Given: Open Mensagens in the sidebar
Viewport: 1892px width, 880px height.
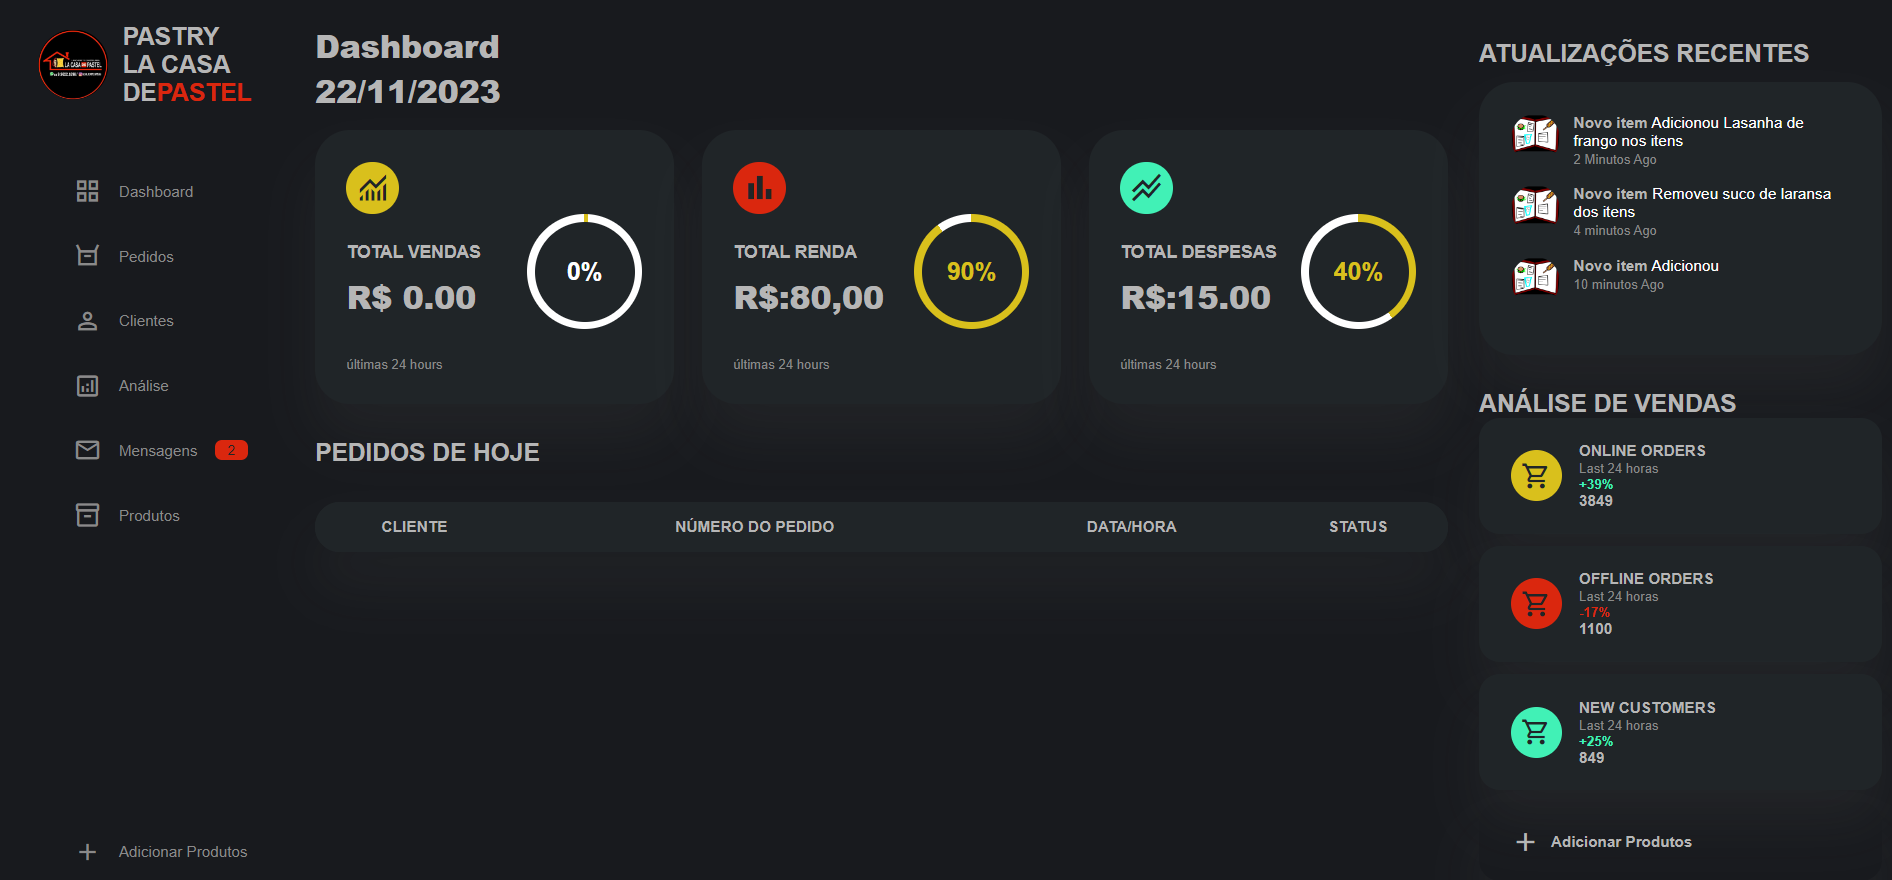Looking at the screenshot, I should (x=158, y=451).
